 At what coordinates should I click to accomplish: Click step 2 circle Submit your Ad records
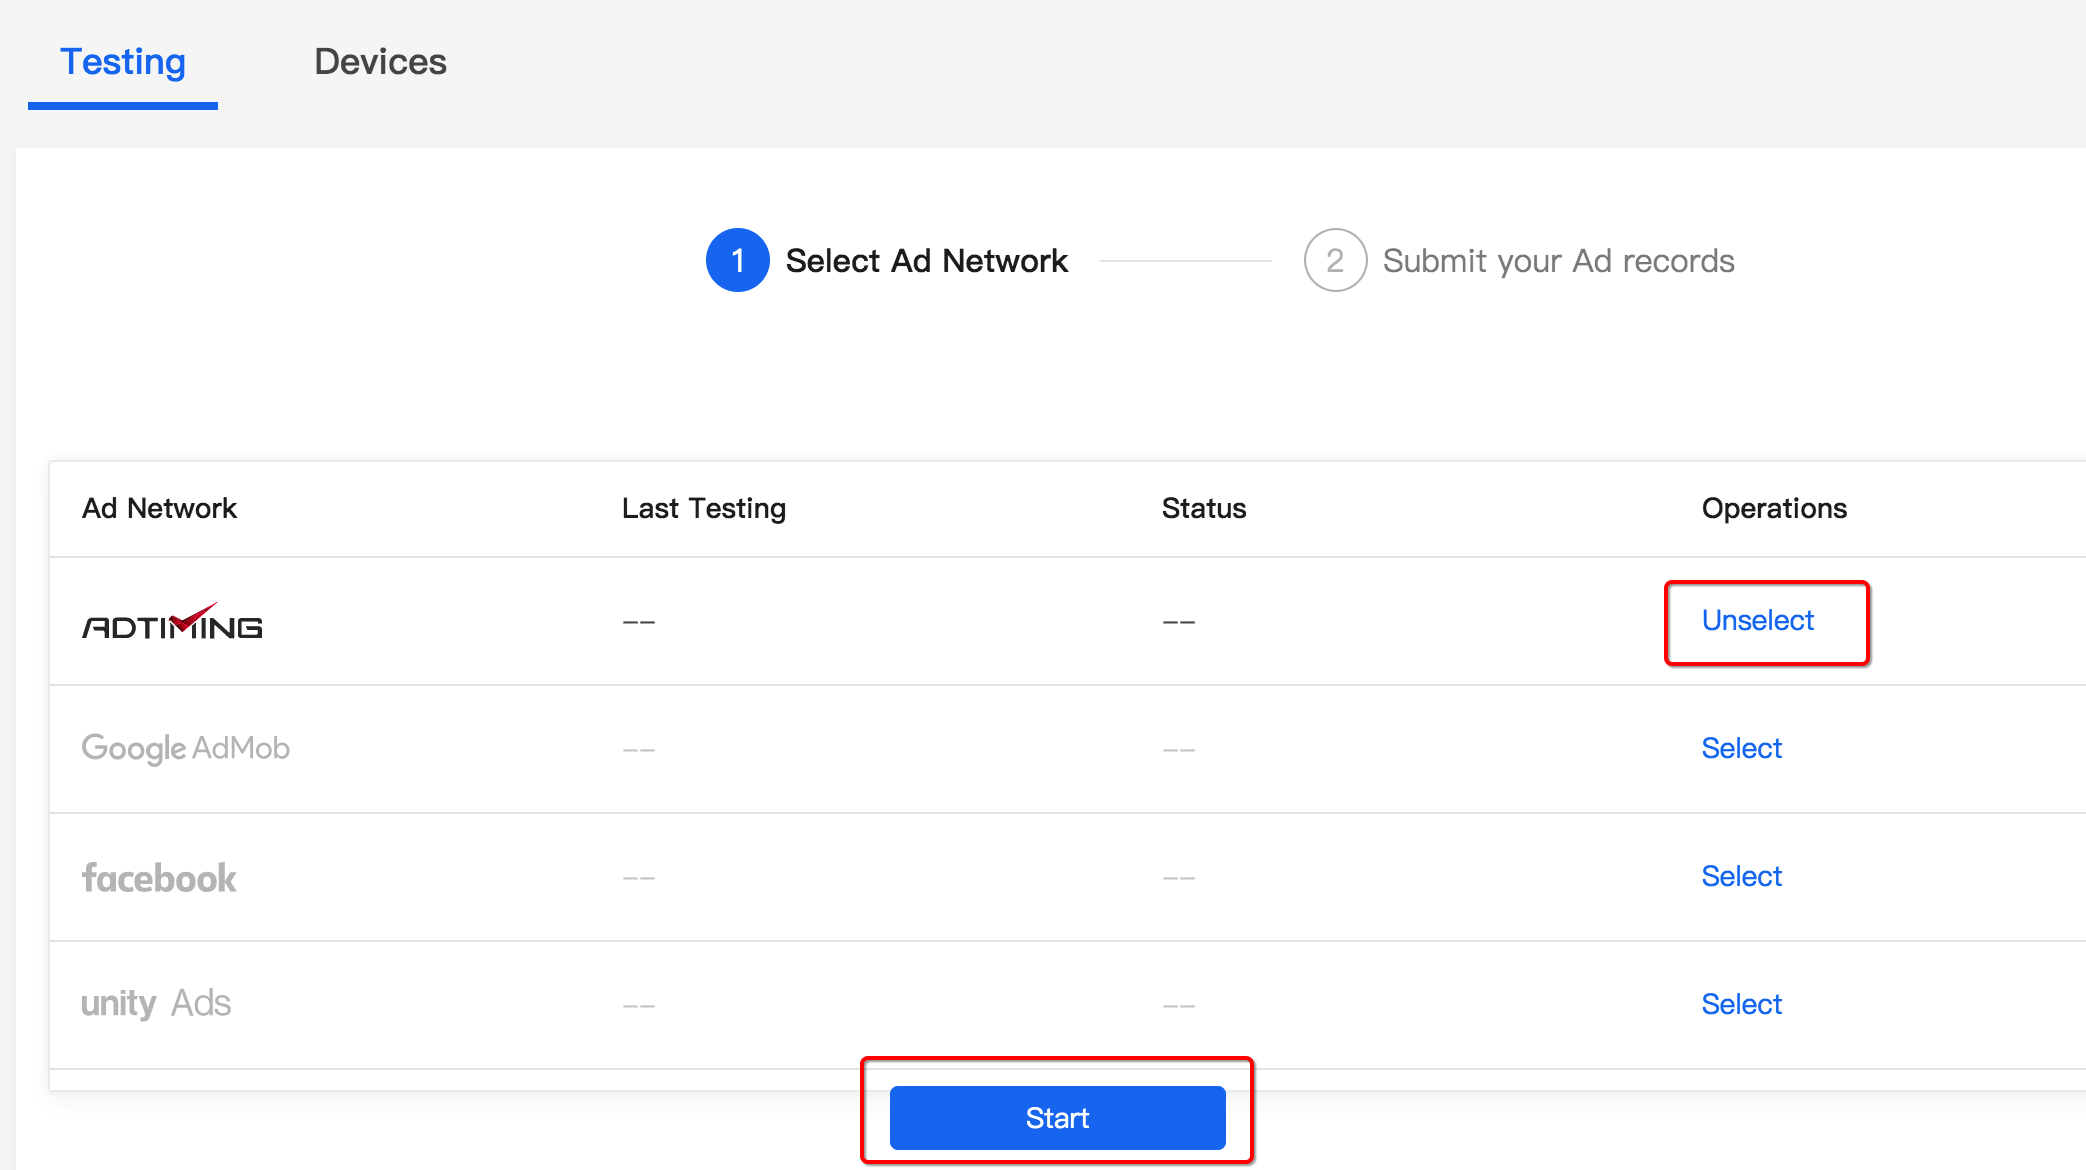tap(1334, 260)
